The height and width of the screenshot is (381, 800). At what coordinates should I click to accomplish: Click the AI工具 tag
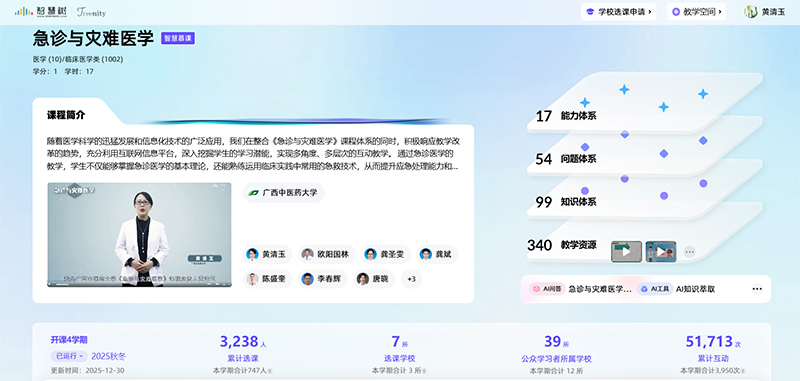[x=655, y=289]
